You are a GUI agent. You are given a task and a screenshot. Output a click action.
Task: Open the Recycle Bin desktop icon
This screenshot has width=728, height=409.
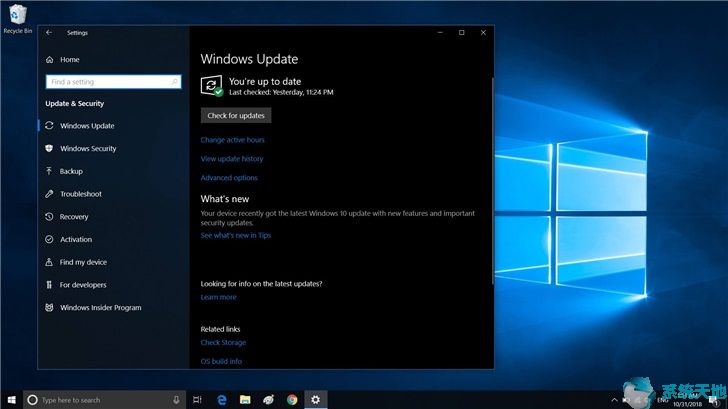[x=18, y=19]
